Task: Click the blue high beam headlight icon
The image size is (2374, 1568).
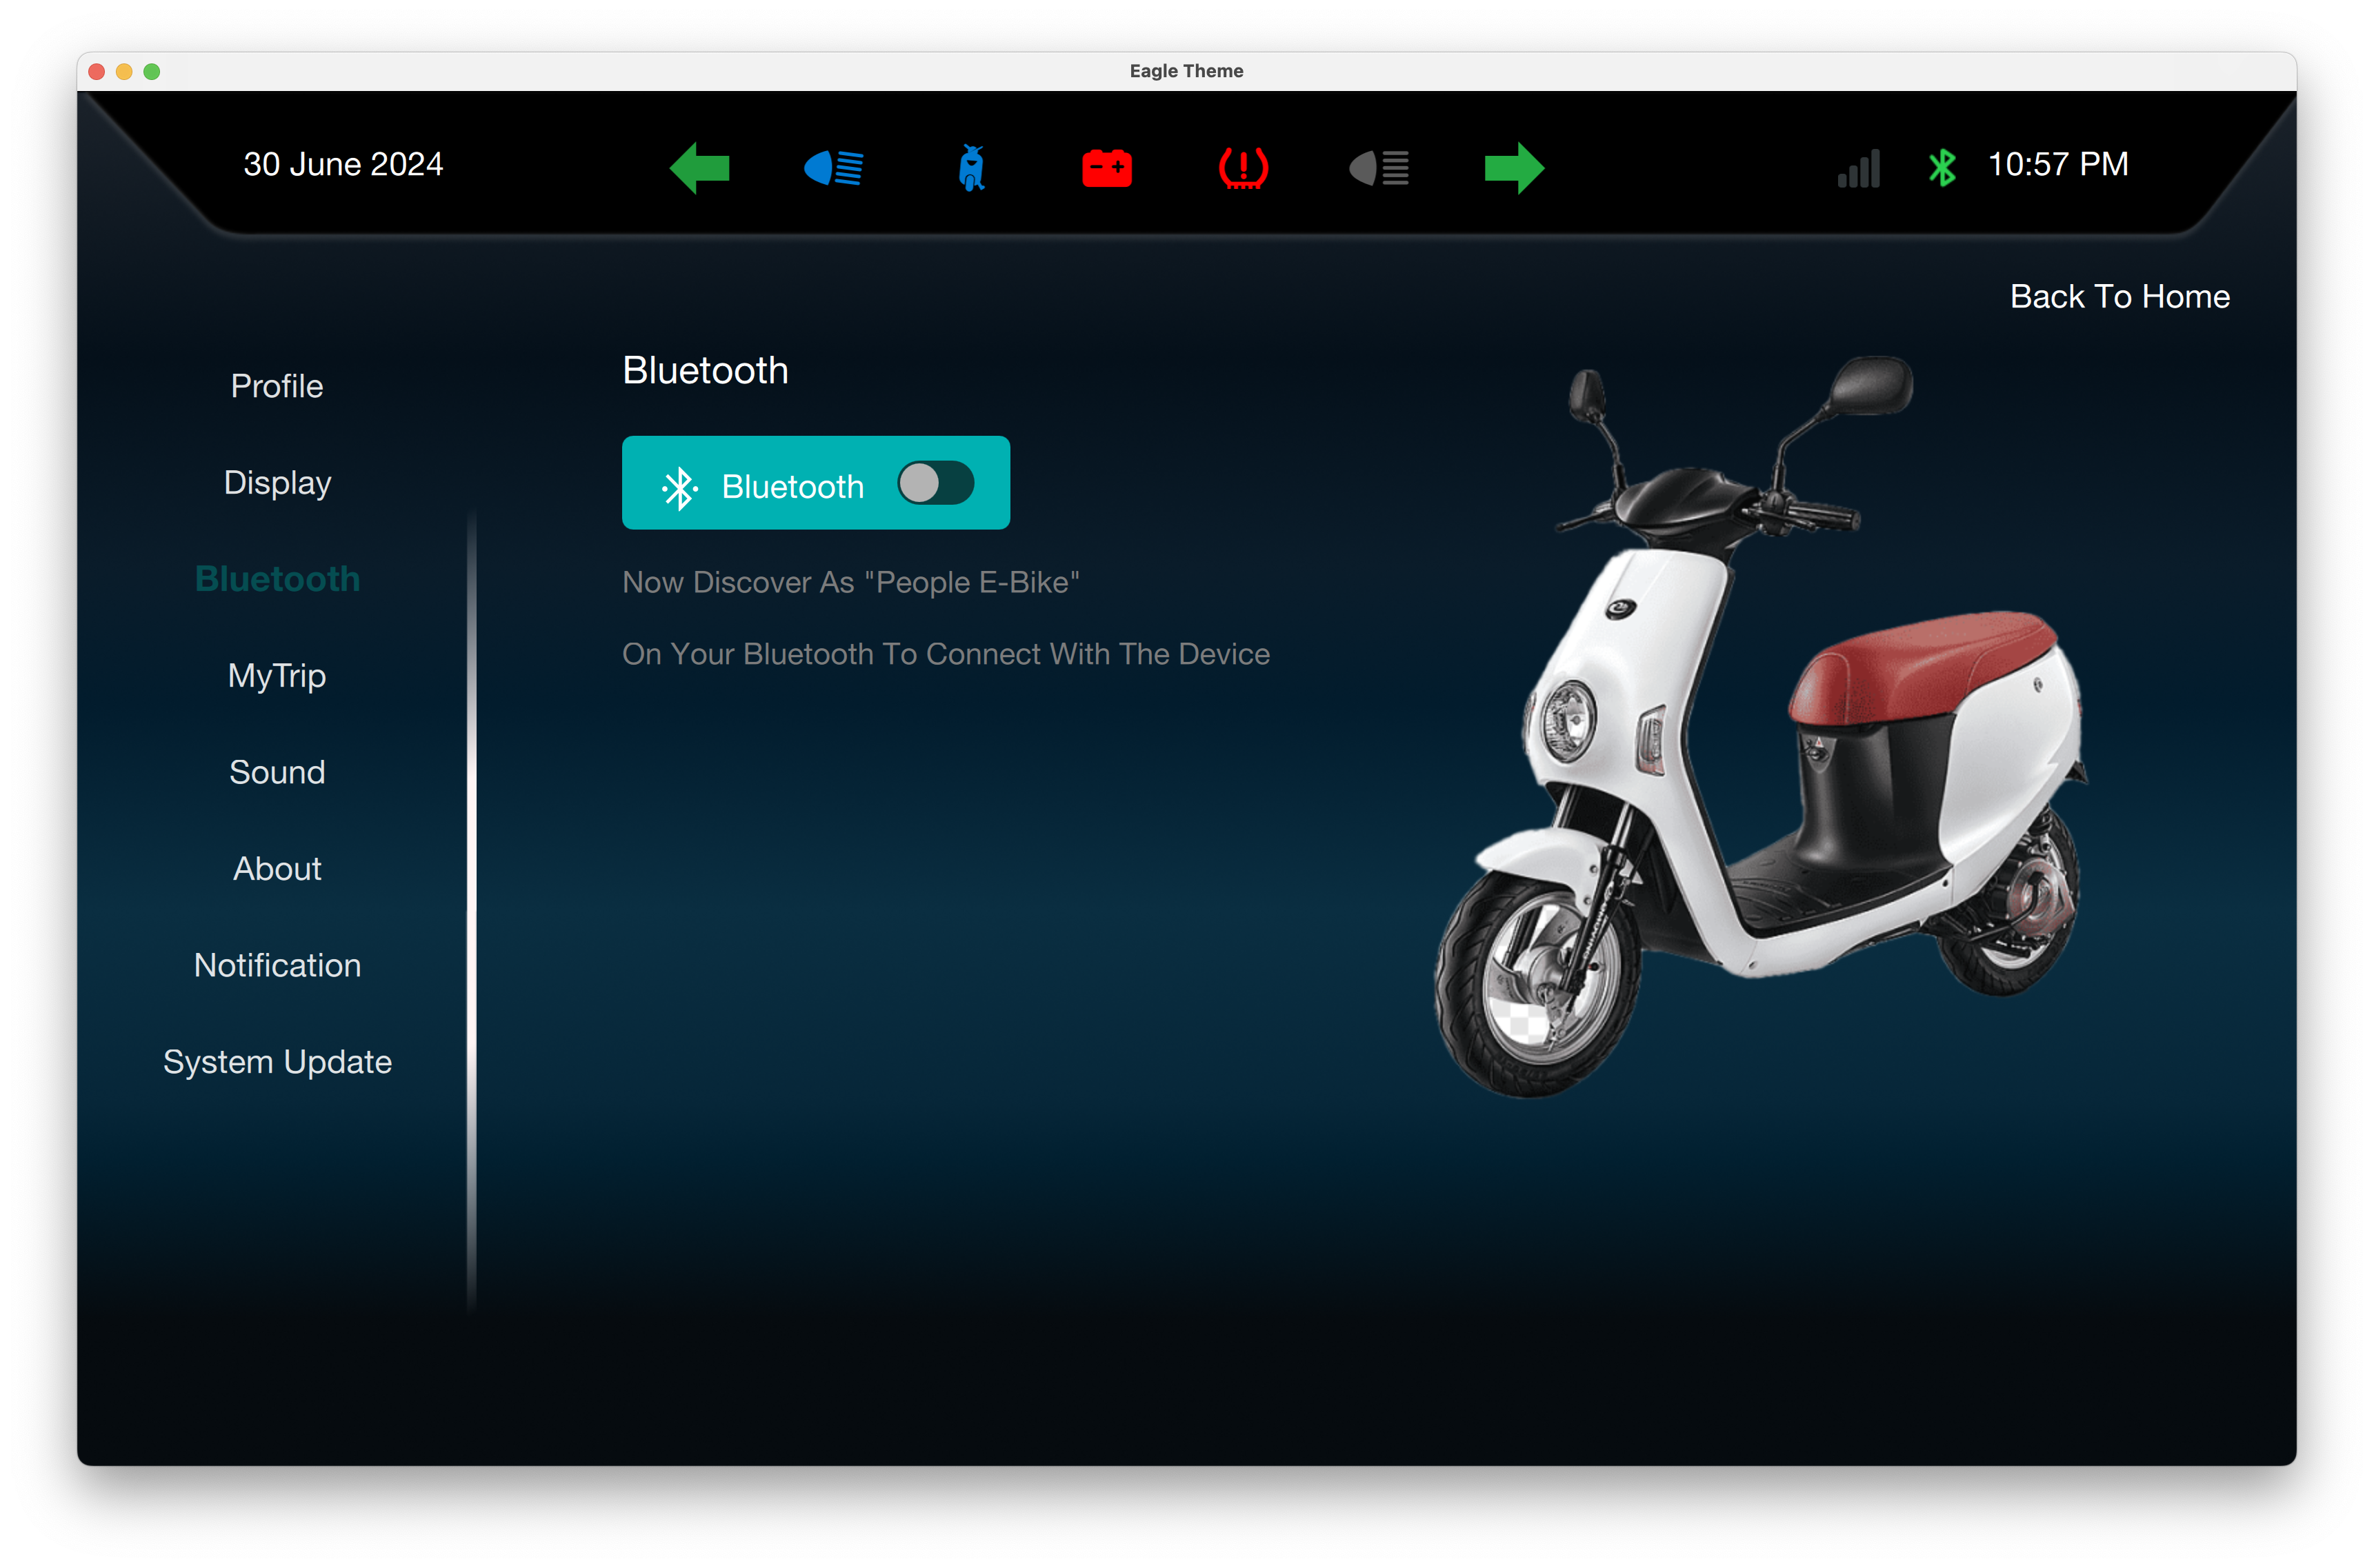Action: [x=834, y=167]
